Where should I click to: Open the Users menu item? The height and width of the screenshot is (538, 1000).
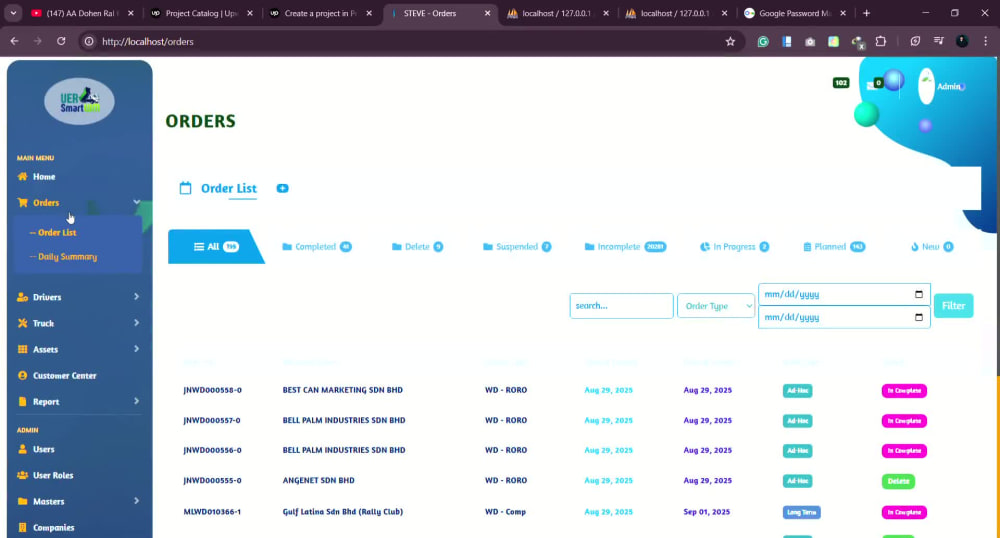click(43, 449)
